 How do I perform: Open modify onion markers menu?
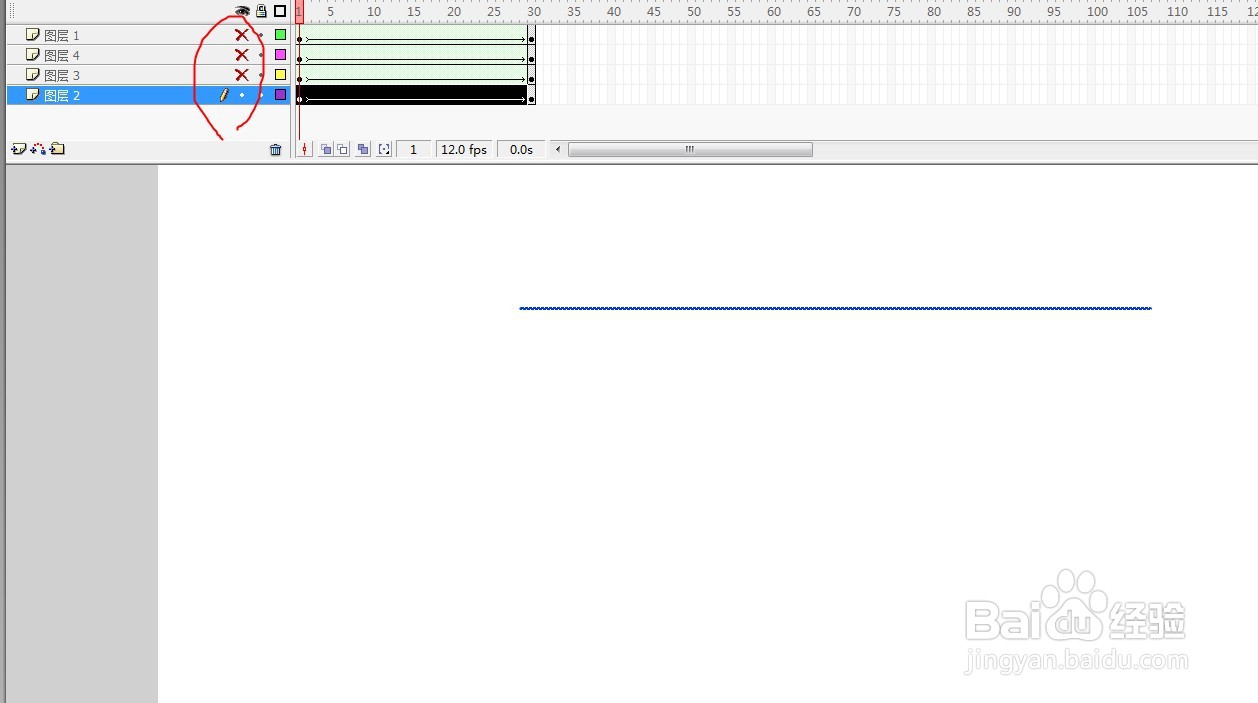coord(384,149)
